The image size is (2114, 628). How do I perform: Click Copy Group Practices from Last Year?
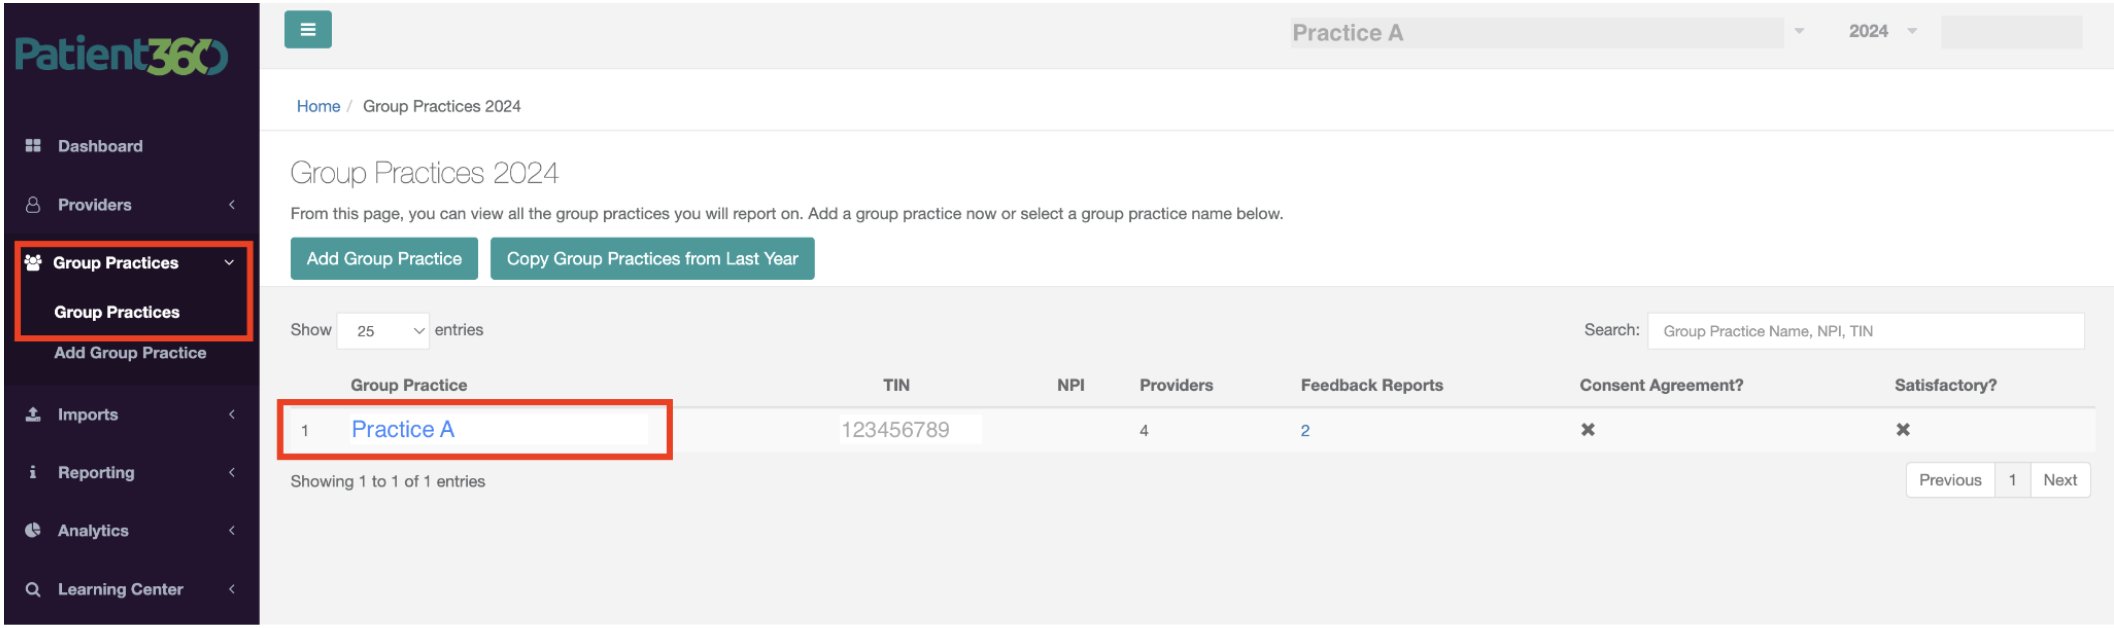click(x=652, y=259)
